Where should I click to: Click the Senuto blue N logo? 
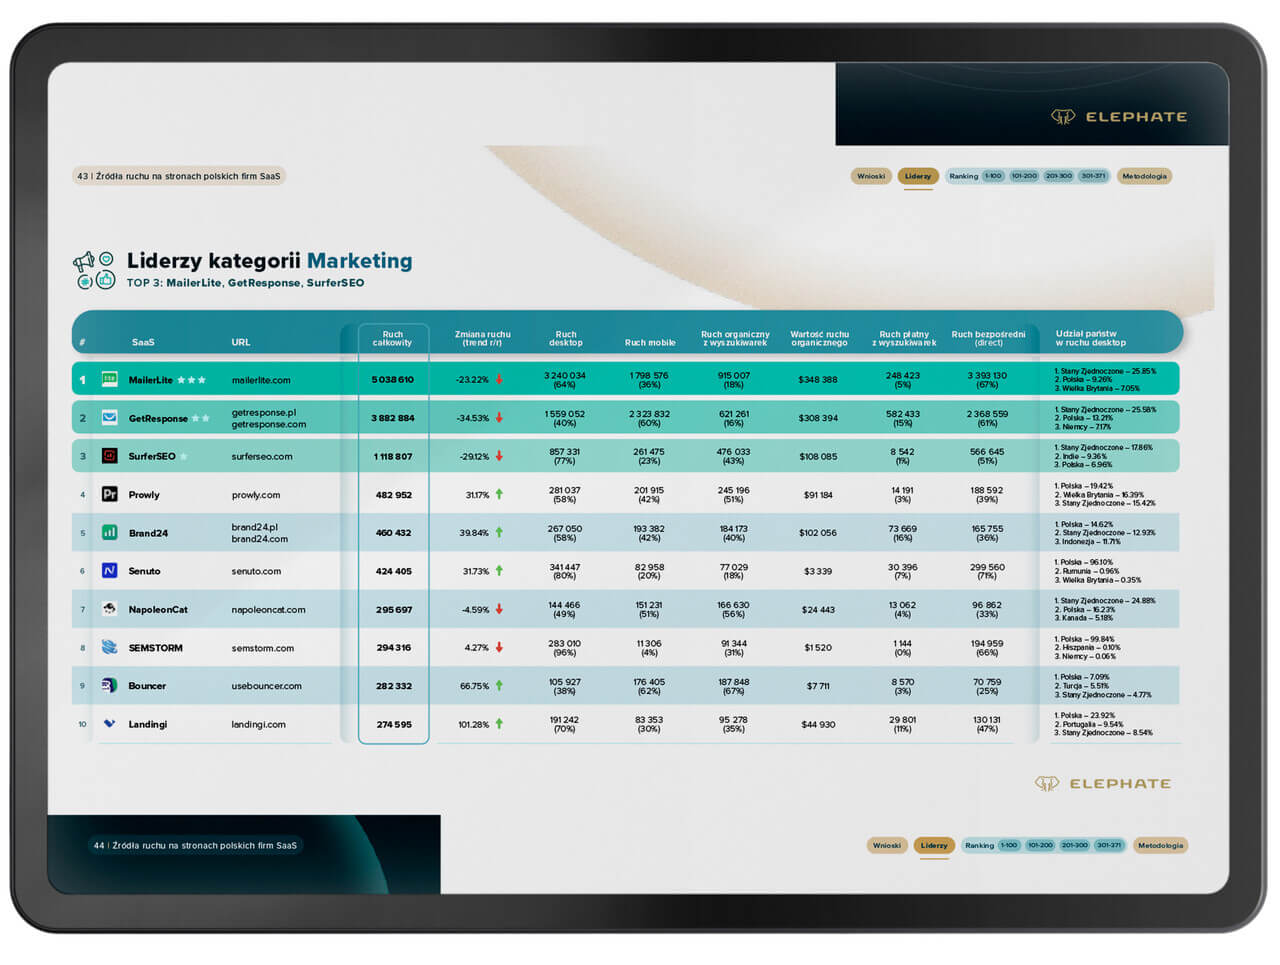click(x=110, y=570)
